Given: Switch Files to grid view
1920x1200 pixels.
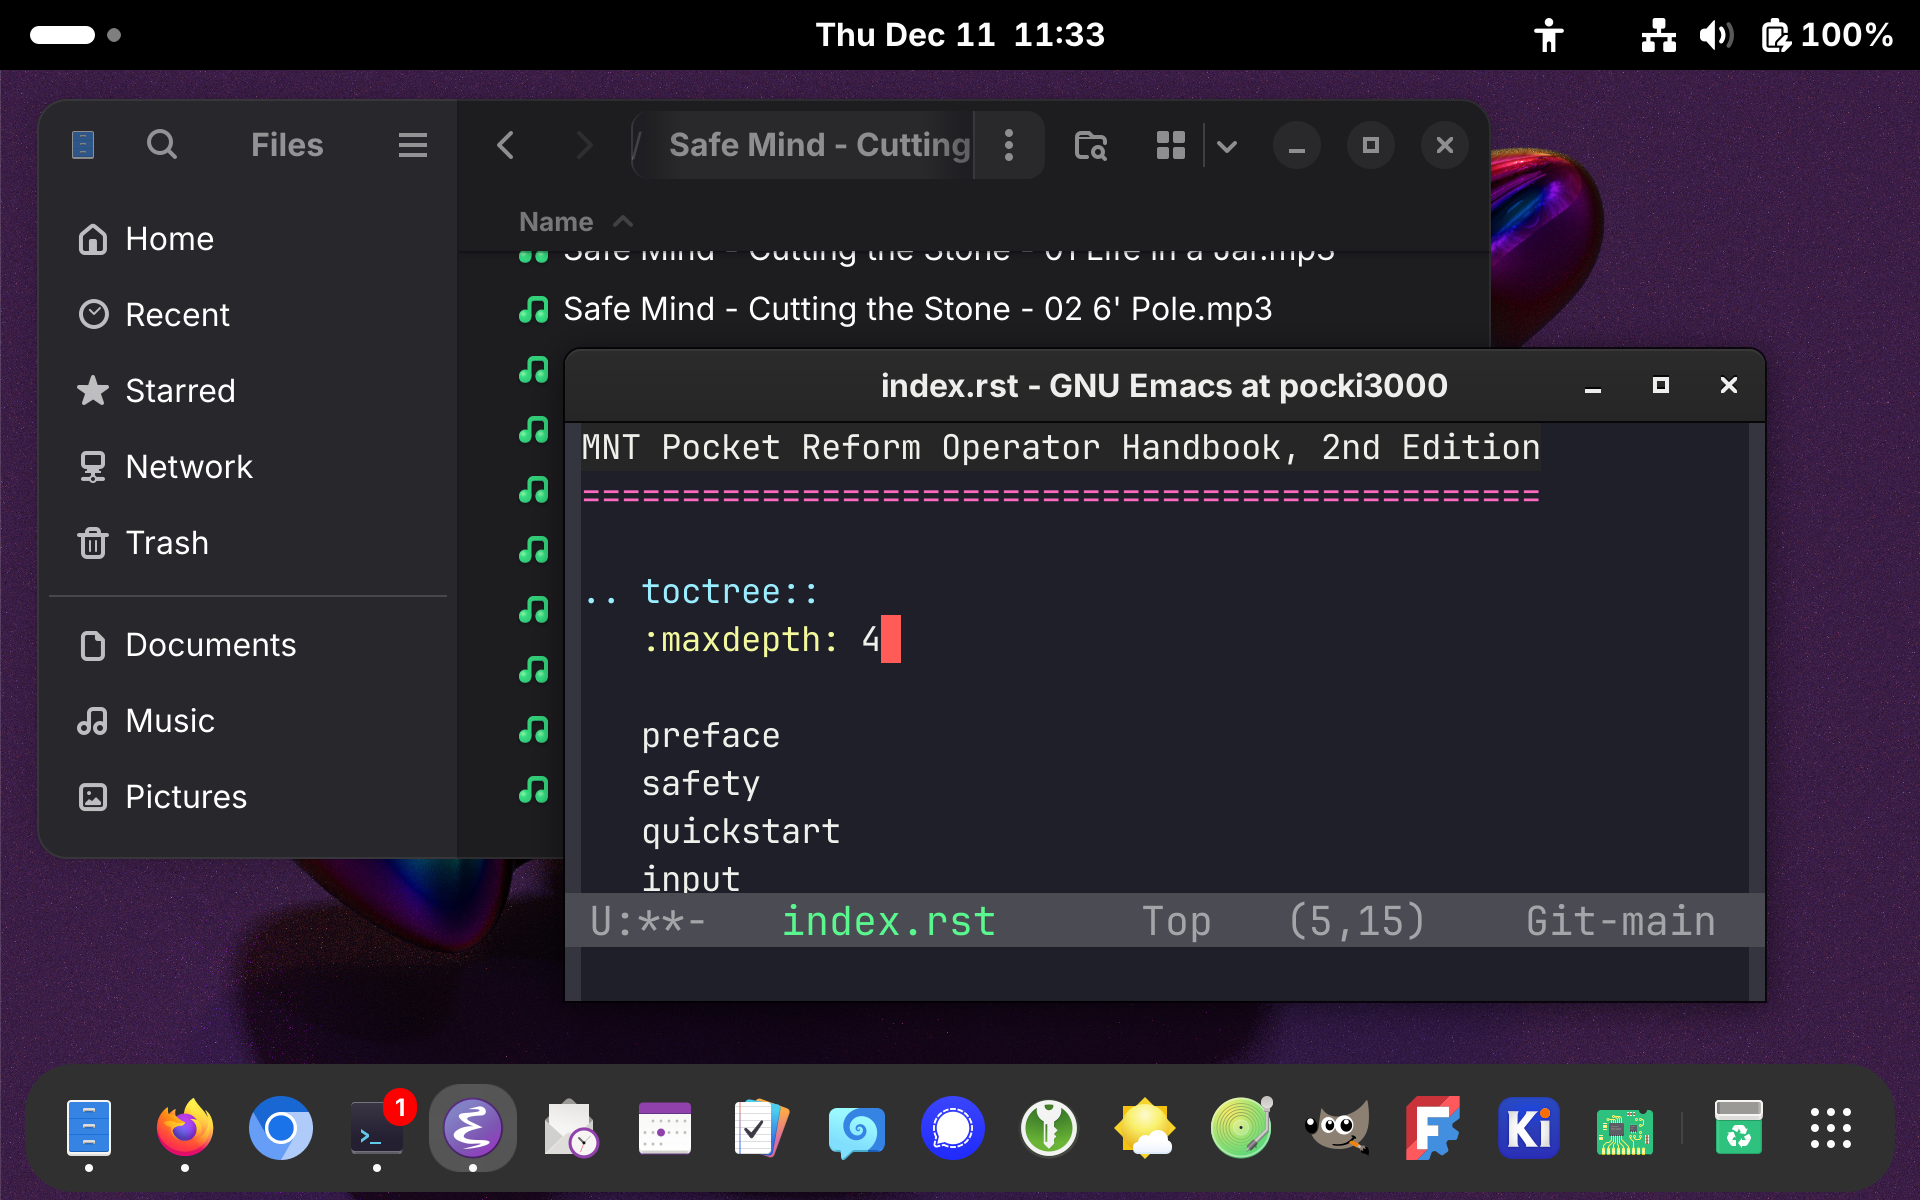Looking at the screenshot, I should coord(1170,145).
